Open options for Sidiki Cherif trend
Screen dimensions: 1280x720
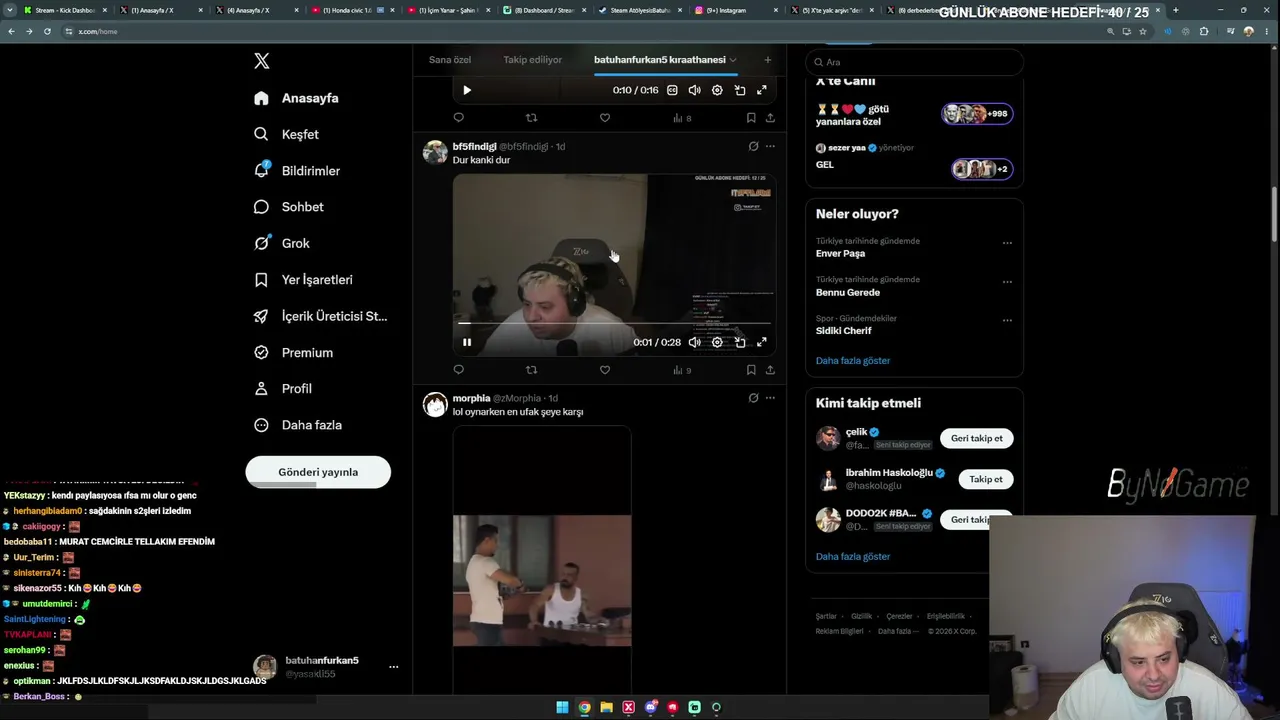1007,321
